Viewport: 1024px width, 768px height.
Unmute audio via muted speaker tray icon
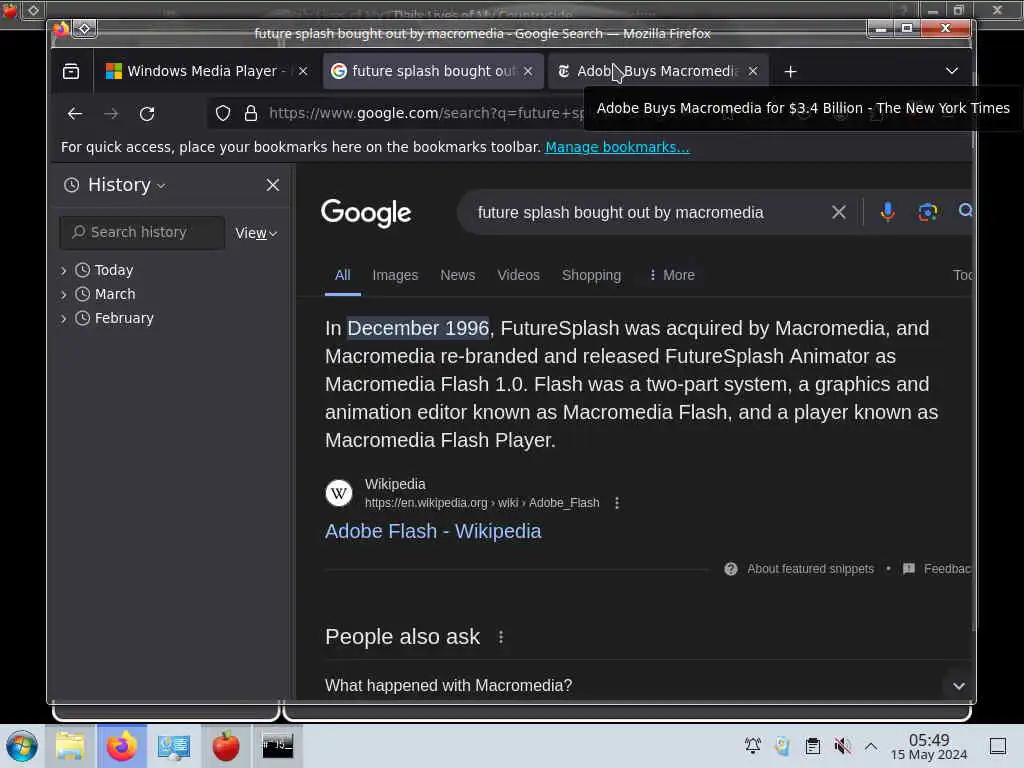point(842,746)
